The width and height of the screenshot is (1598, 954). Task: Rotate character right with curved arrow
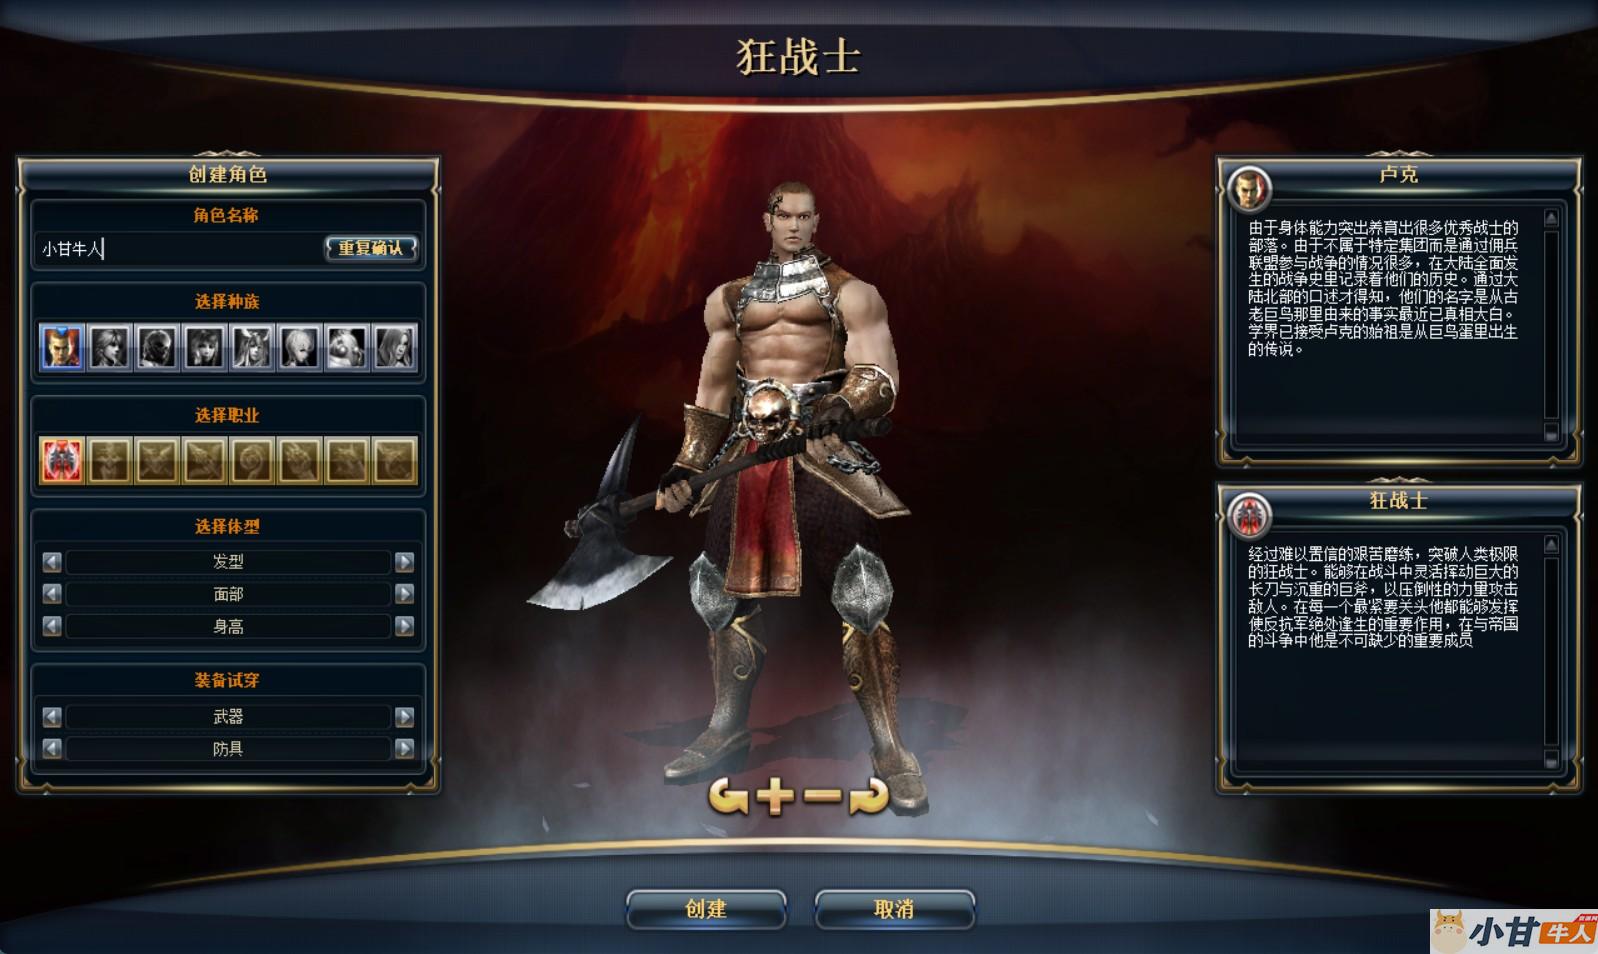[868, 797]
